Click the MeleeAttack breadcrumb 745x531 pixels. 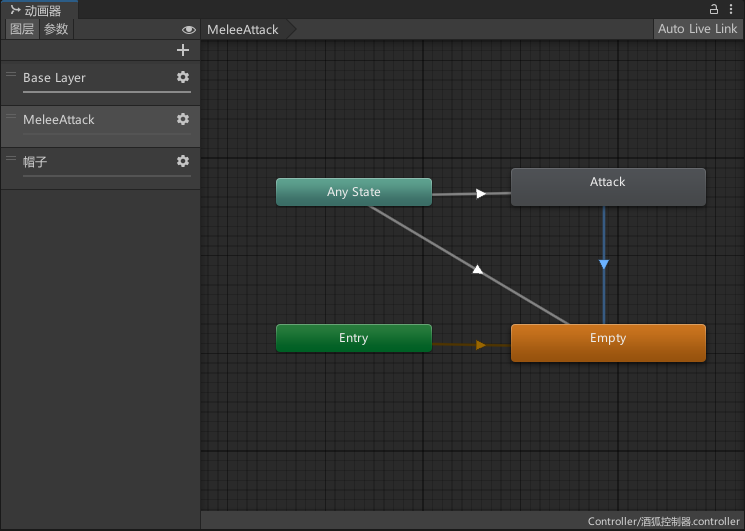tap(243, 30)
